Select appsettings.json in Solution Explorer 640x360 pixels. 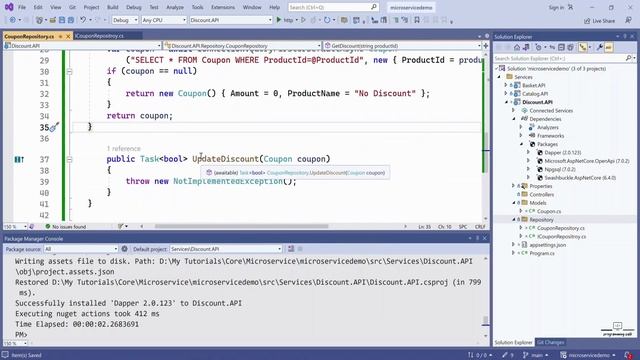click(547, 245)
